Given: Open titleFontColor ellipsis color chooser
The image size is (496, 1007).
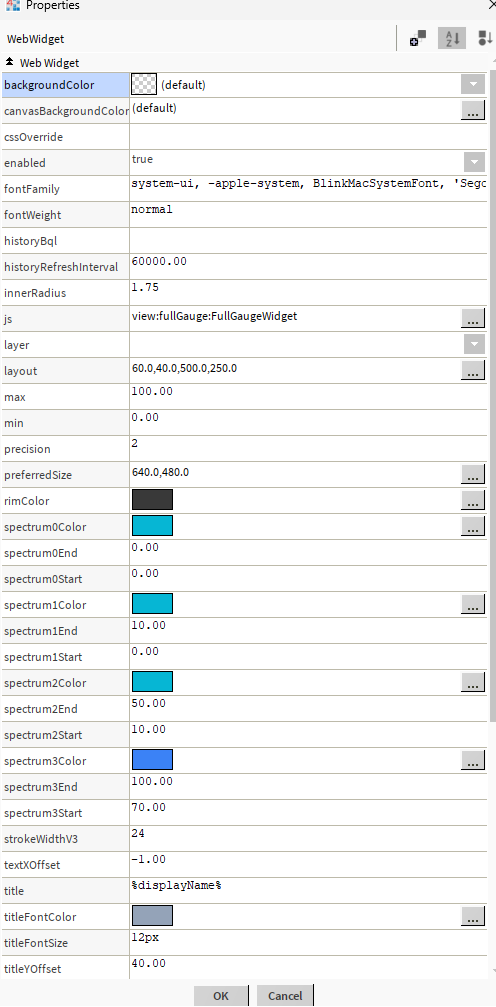Looking at the screenshot, I should [x=472, y=916].
